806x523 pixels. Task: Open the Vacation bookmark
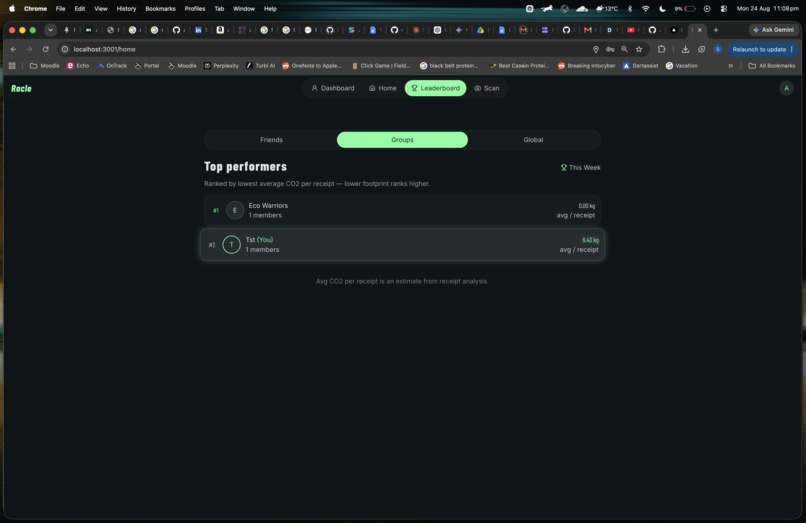click(x=682, y=66)
